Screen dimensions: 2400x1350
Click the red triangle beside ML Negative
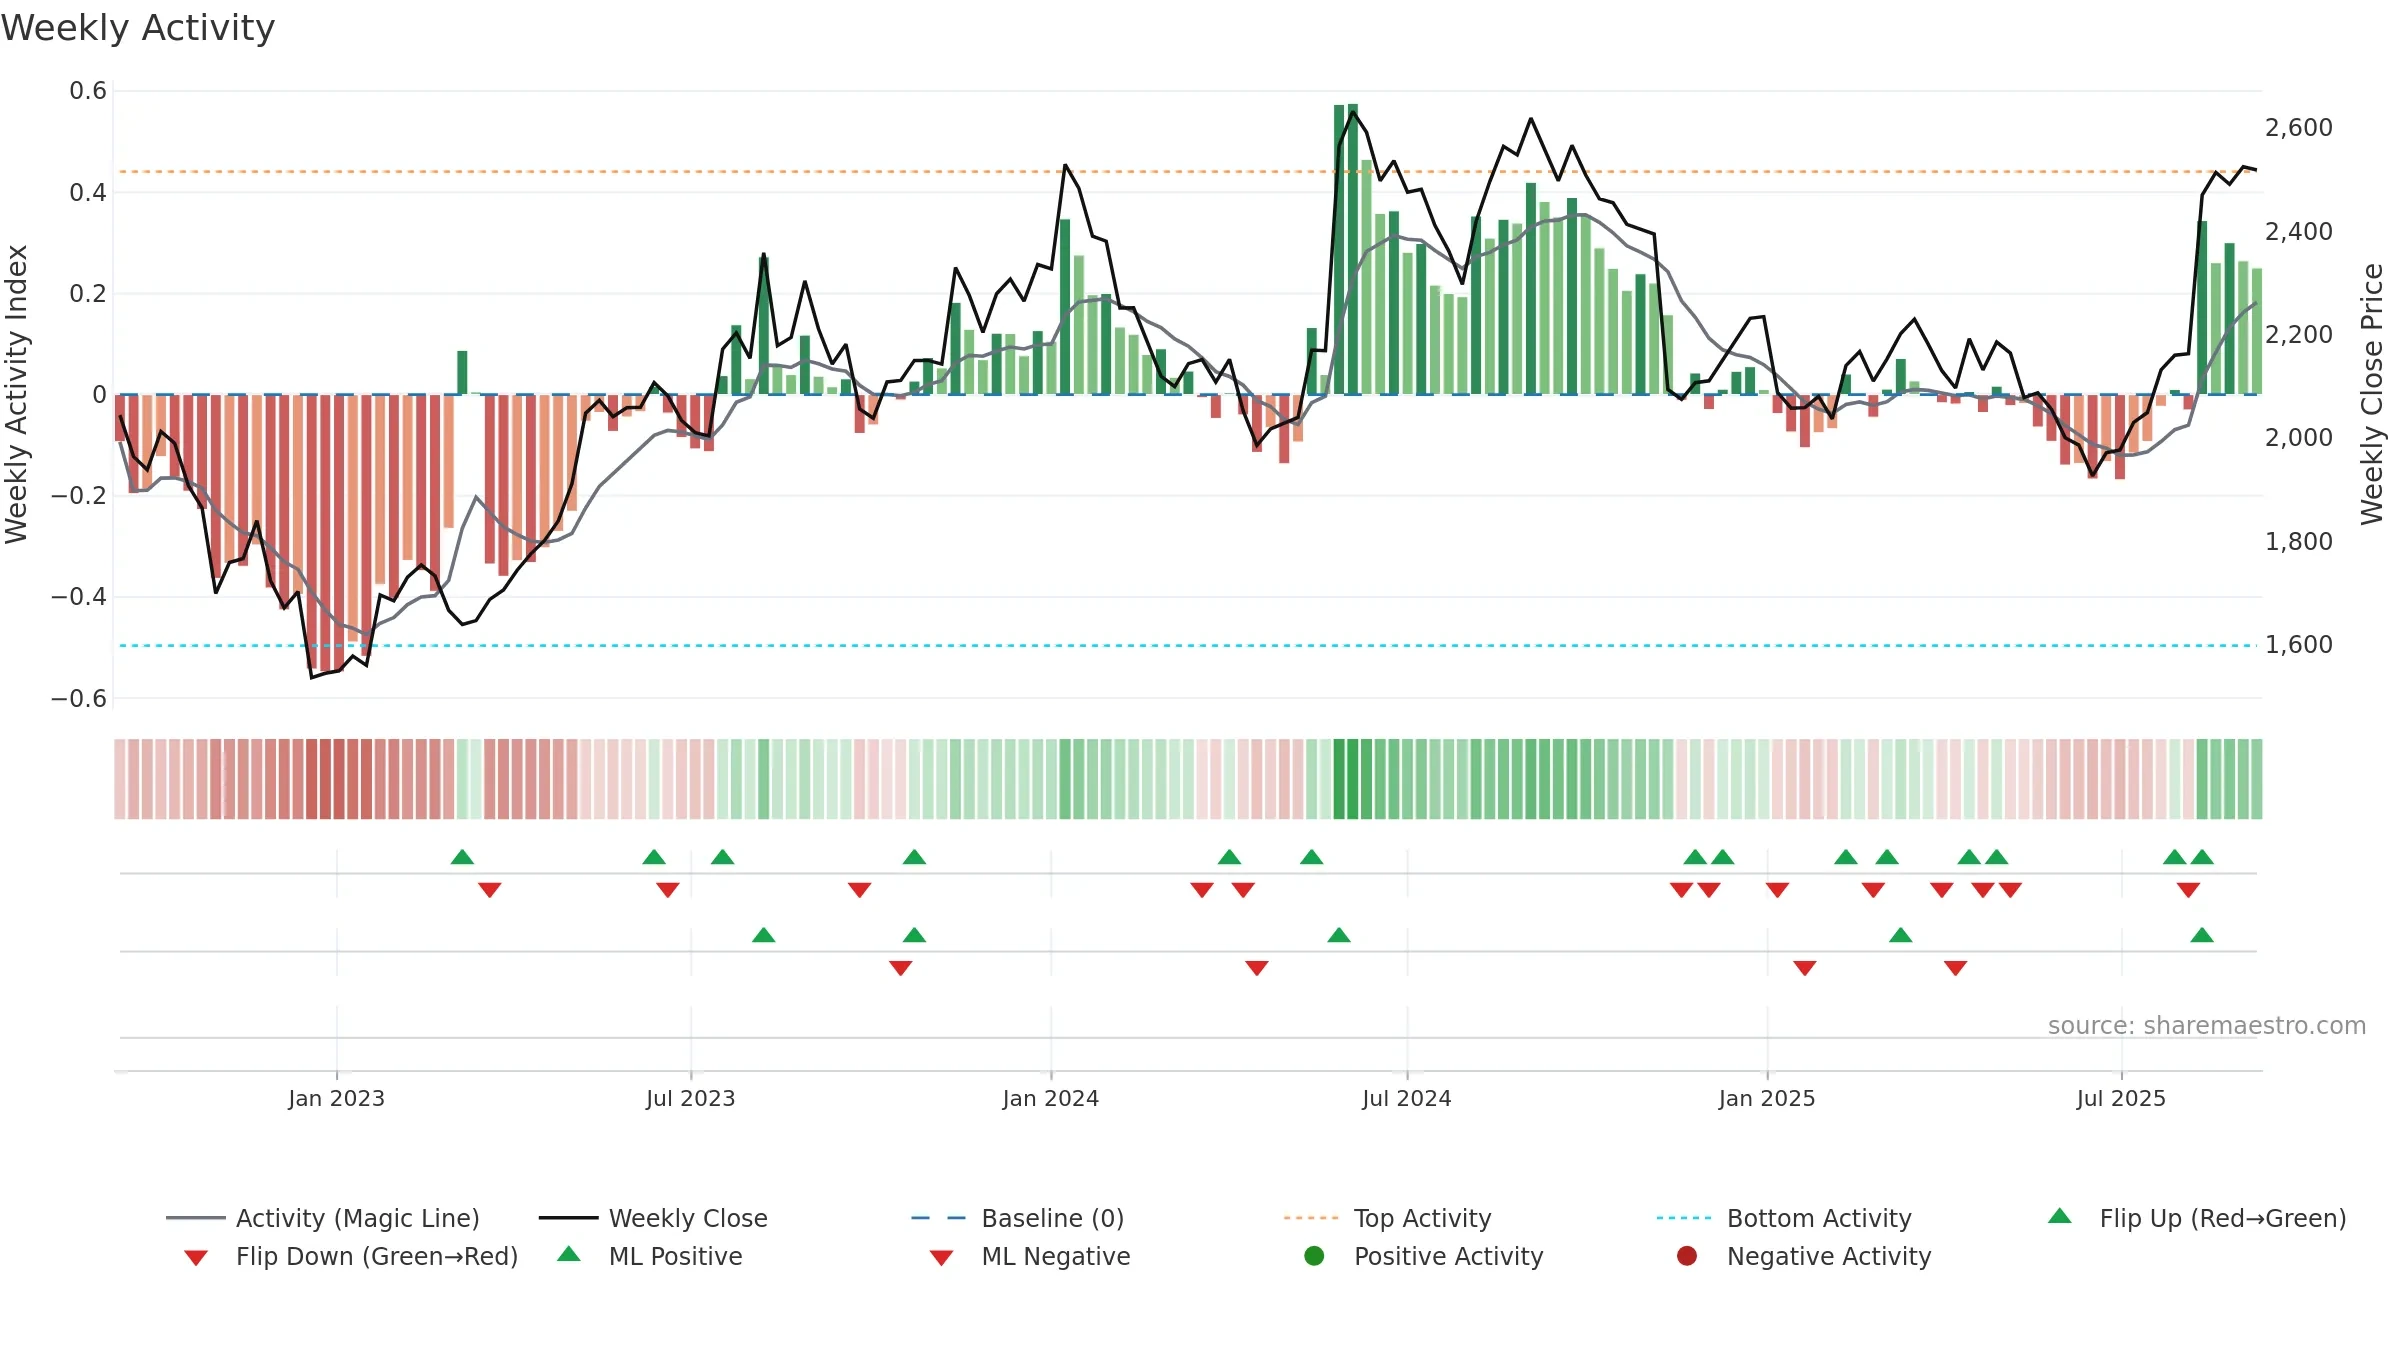click(941, 1258)
